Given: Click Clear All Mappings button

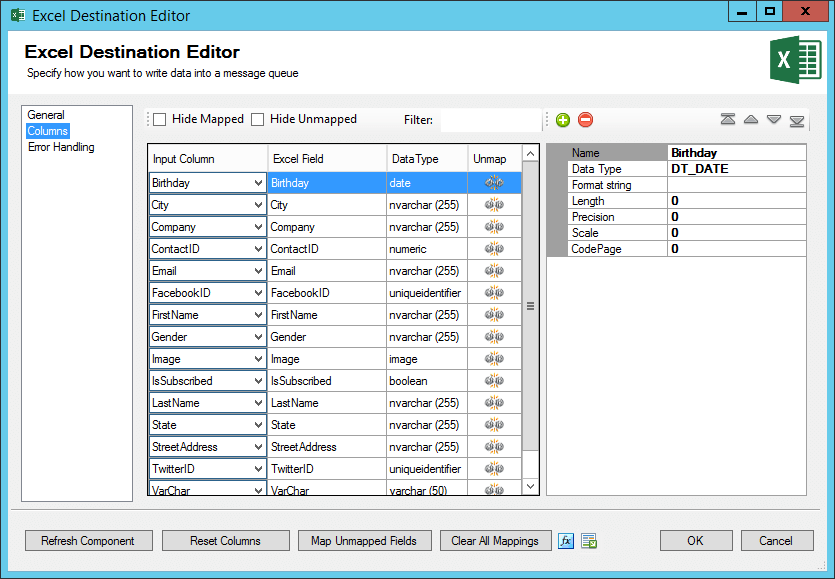Looking at the screenshot, I should (495, 541).
